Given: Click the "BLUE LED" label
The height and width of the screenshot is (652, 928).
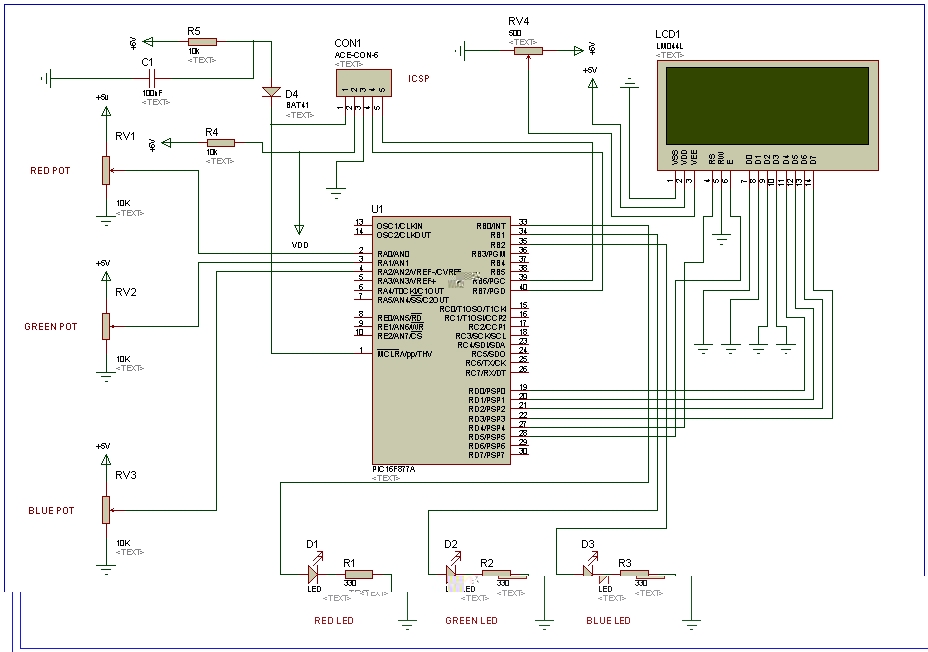Looking at the screenshot, I should 608,621.
